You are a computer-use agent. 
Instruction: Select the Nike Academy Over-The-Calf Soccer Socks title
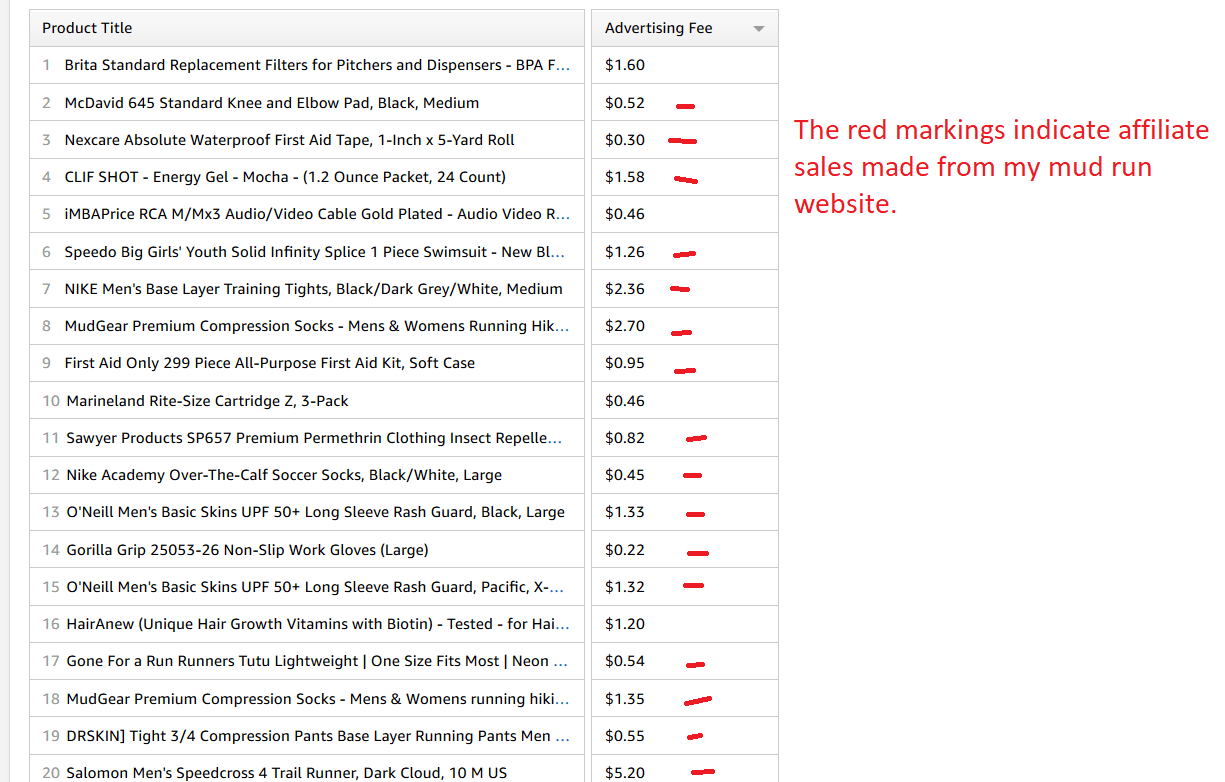click(x=284, y=475)
